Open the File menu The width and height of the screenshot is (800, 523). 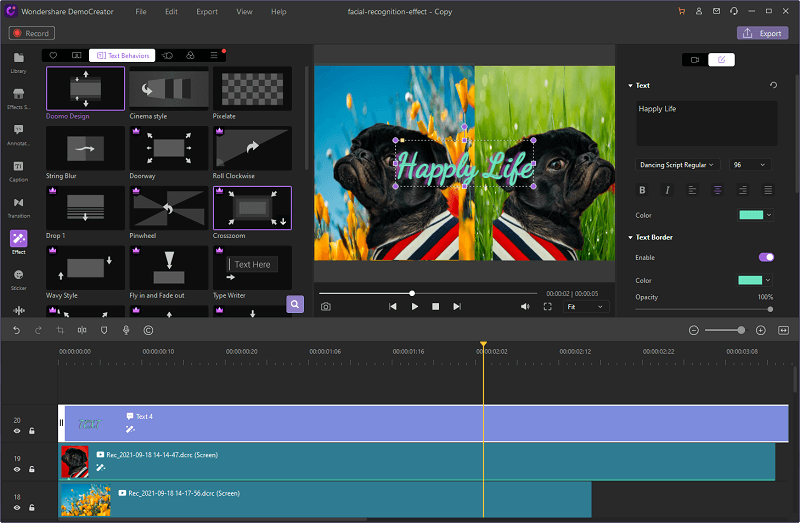point(141,11)
